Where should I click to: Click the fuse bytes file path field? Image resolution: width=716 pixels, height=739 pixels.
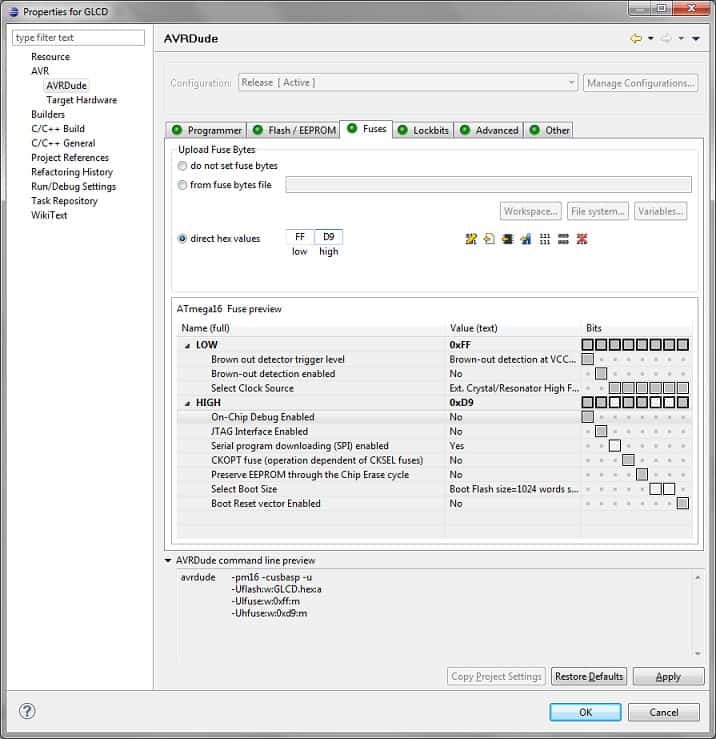(x=488, y=184)
